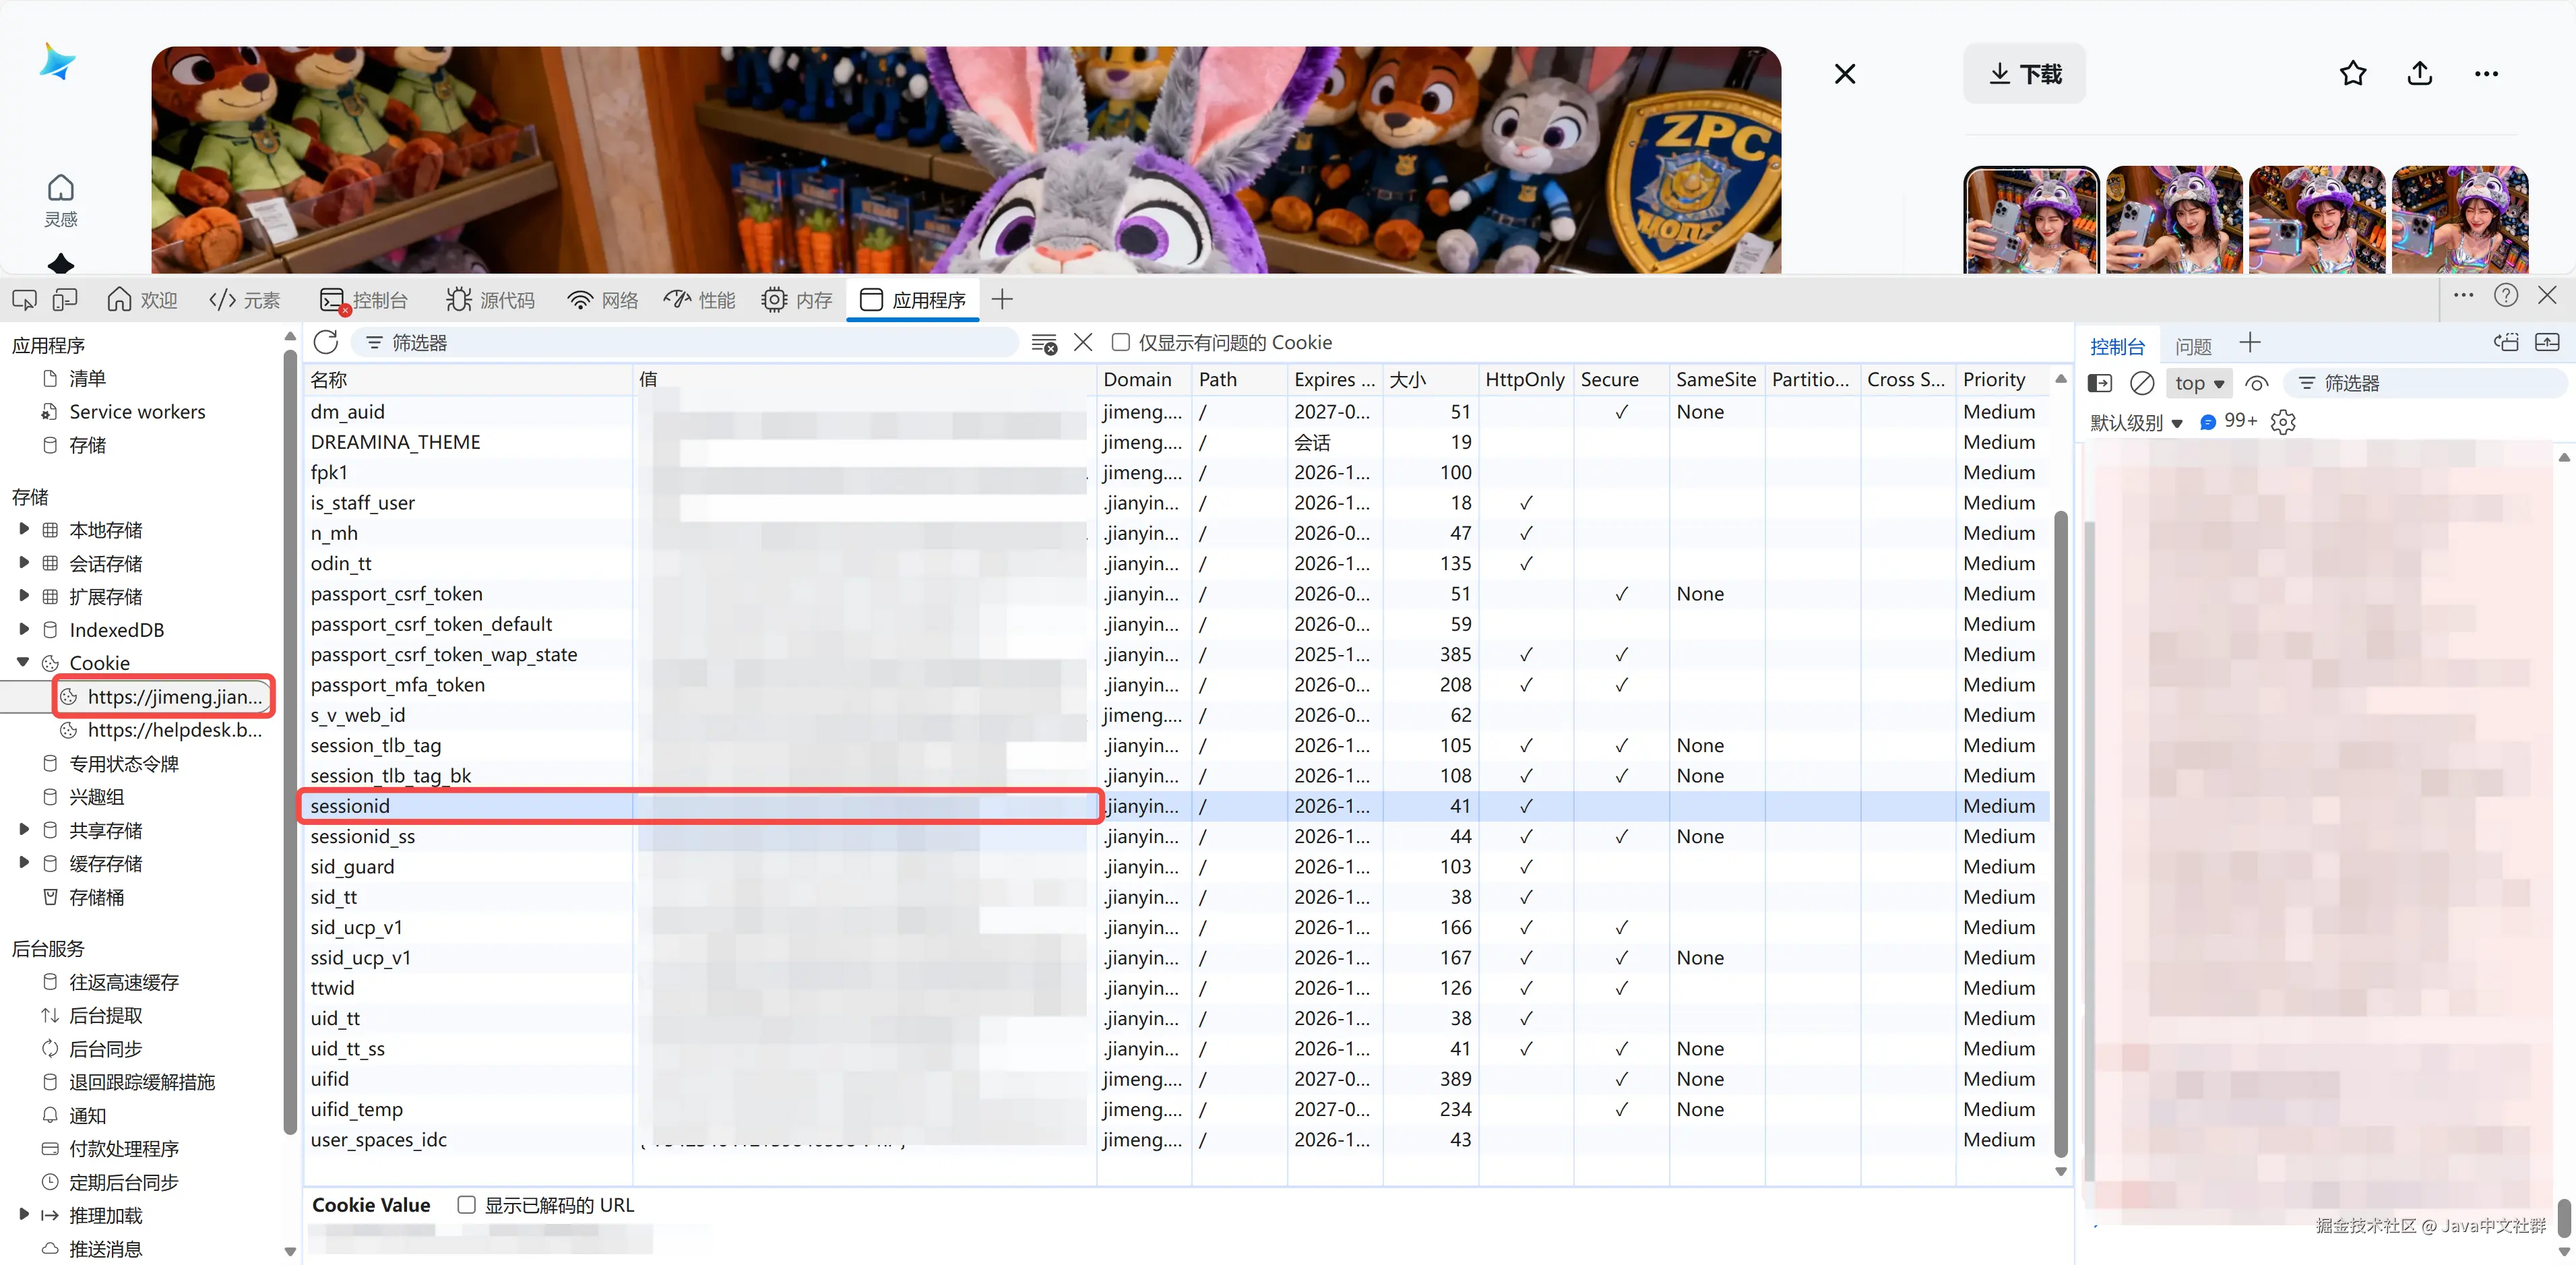Click the clear all cookies icon
2576x1265 pixels.
point(1044,343)
